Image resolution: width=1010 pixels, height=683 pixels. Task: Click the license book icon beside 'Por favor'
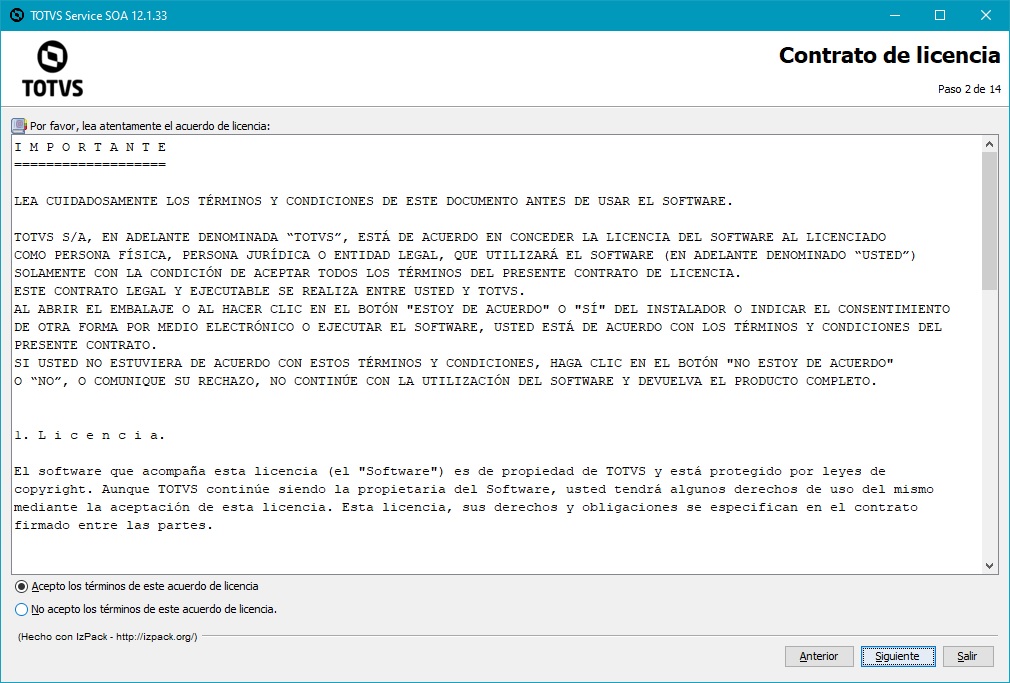pyautogui.click(x=19, y=126)
